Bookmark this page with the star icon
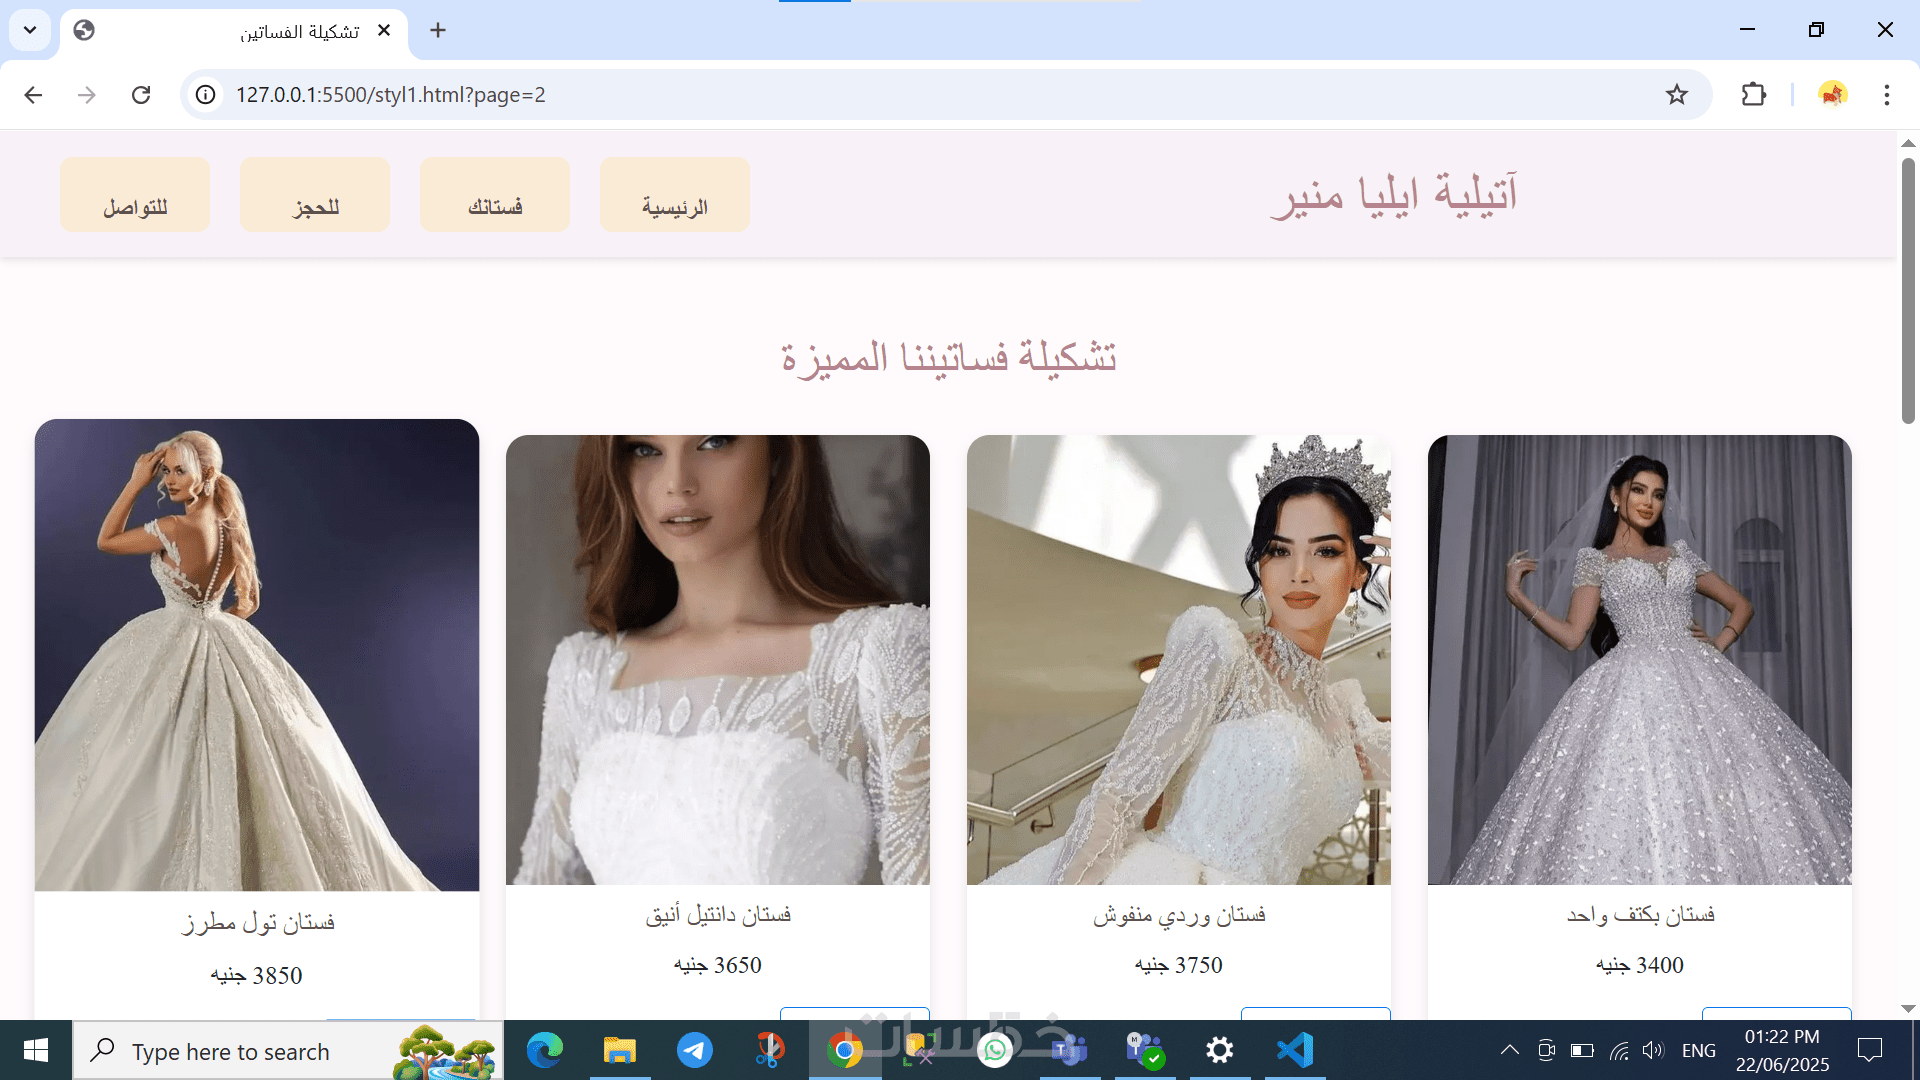The width and height of the screenshot is (1920, 1080). coord(1676,95)
